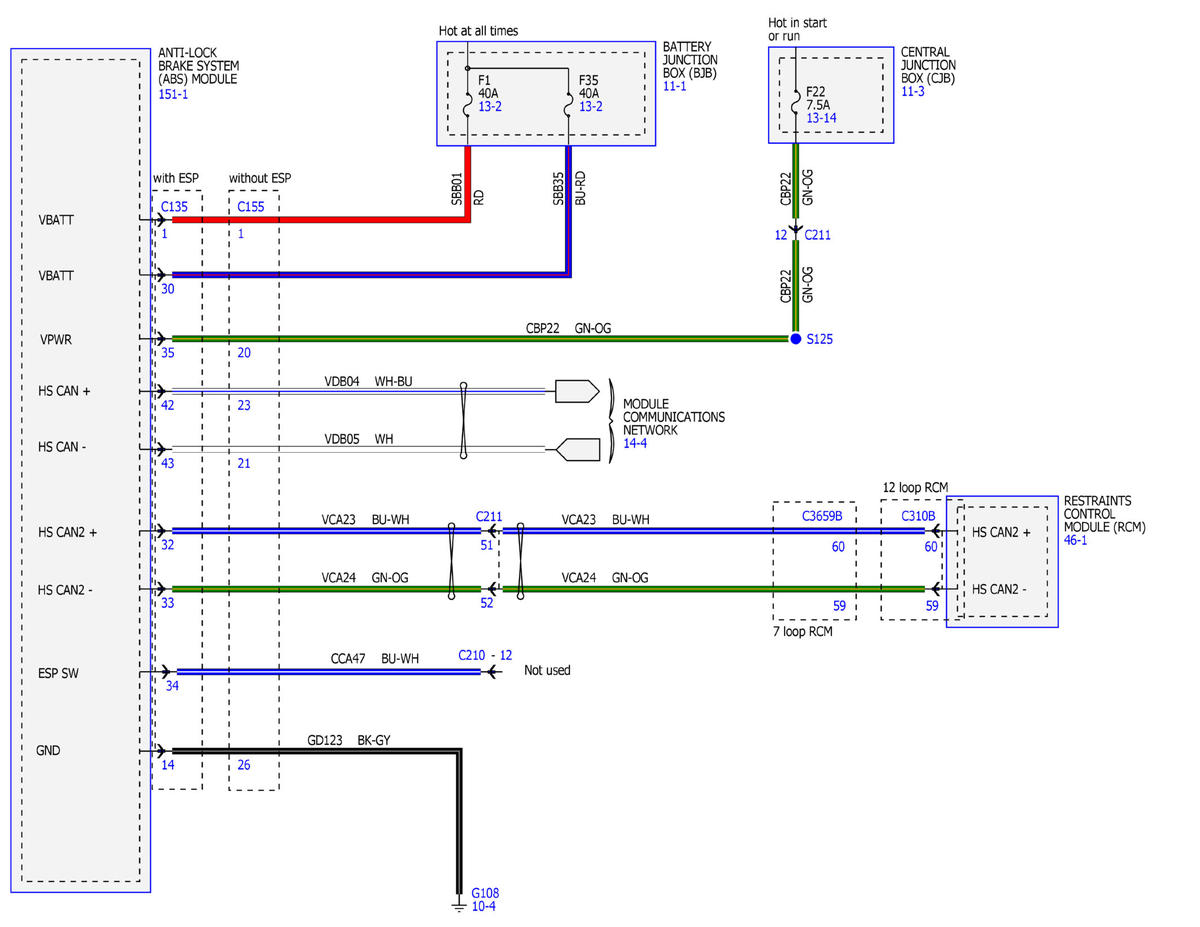Click the C210 - 12 connector link
This screenshot has height=927, width=1200.
coord(486,655)
